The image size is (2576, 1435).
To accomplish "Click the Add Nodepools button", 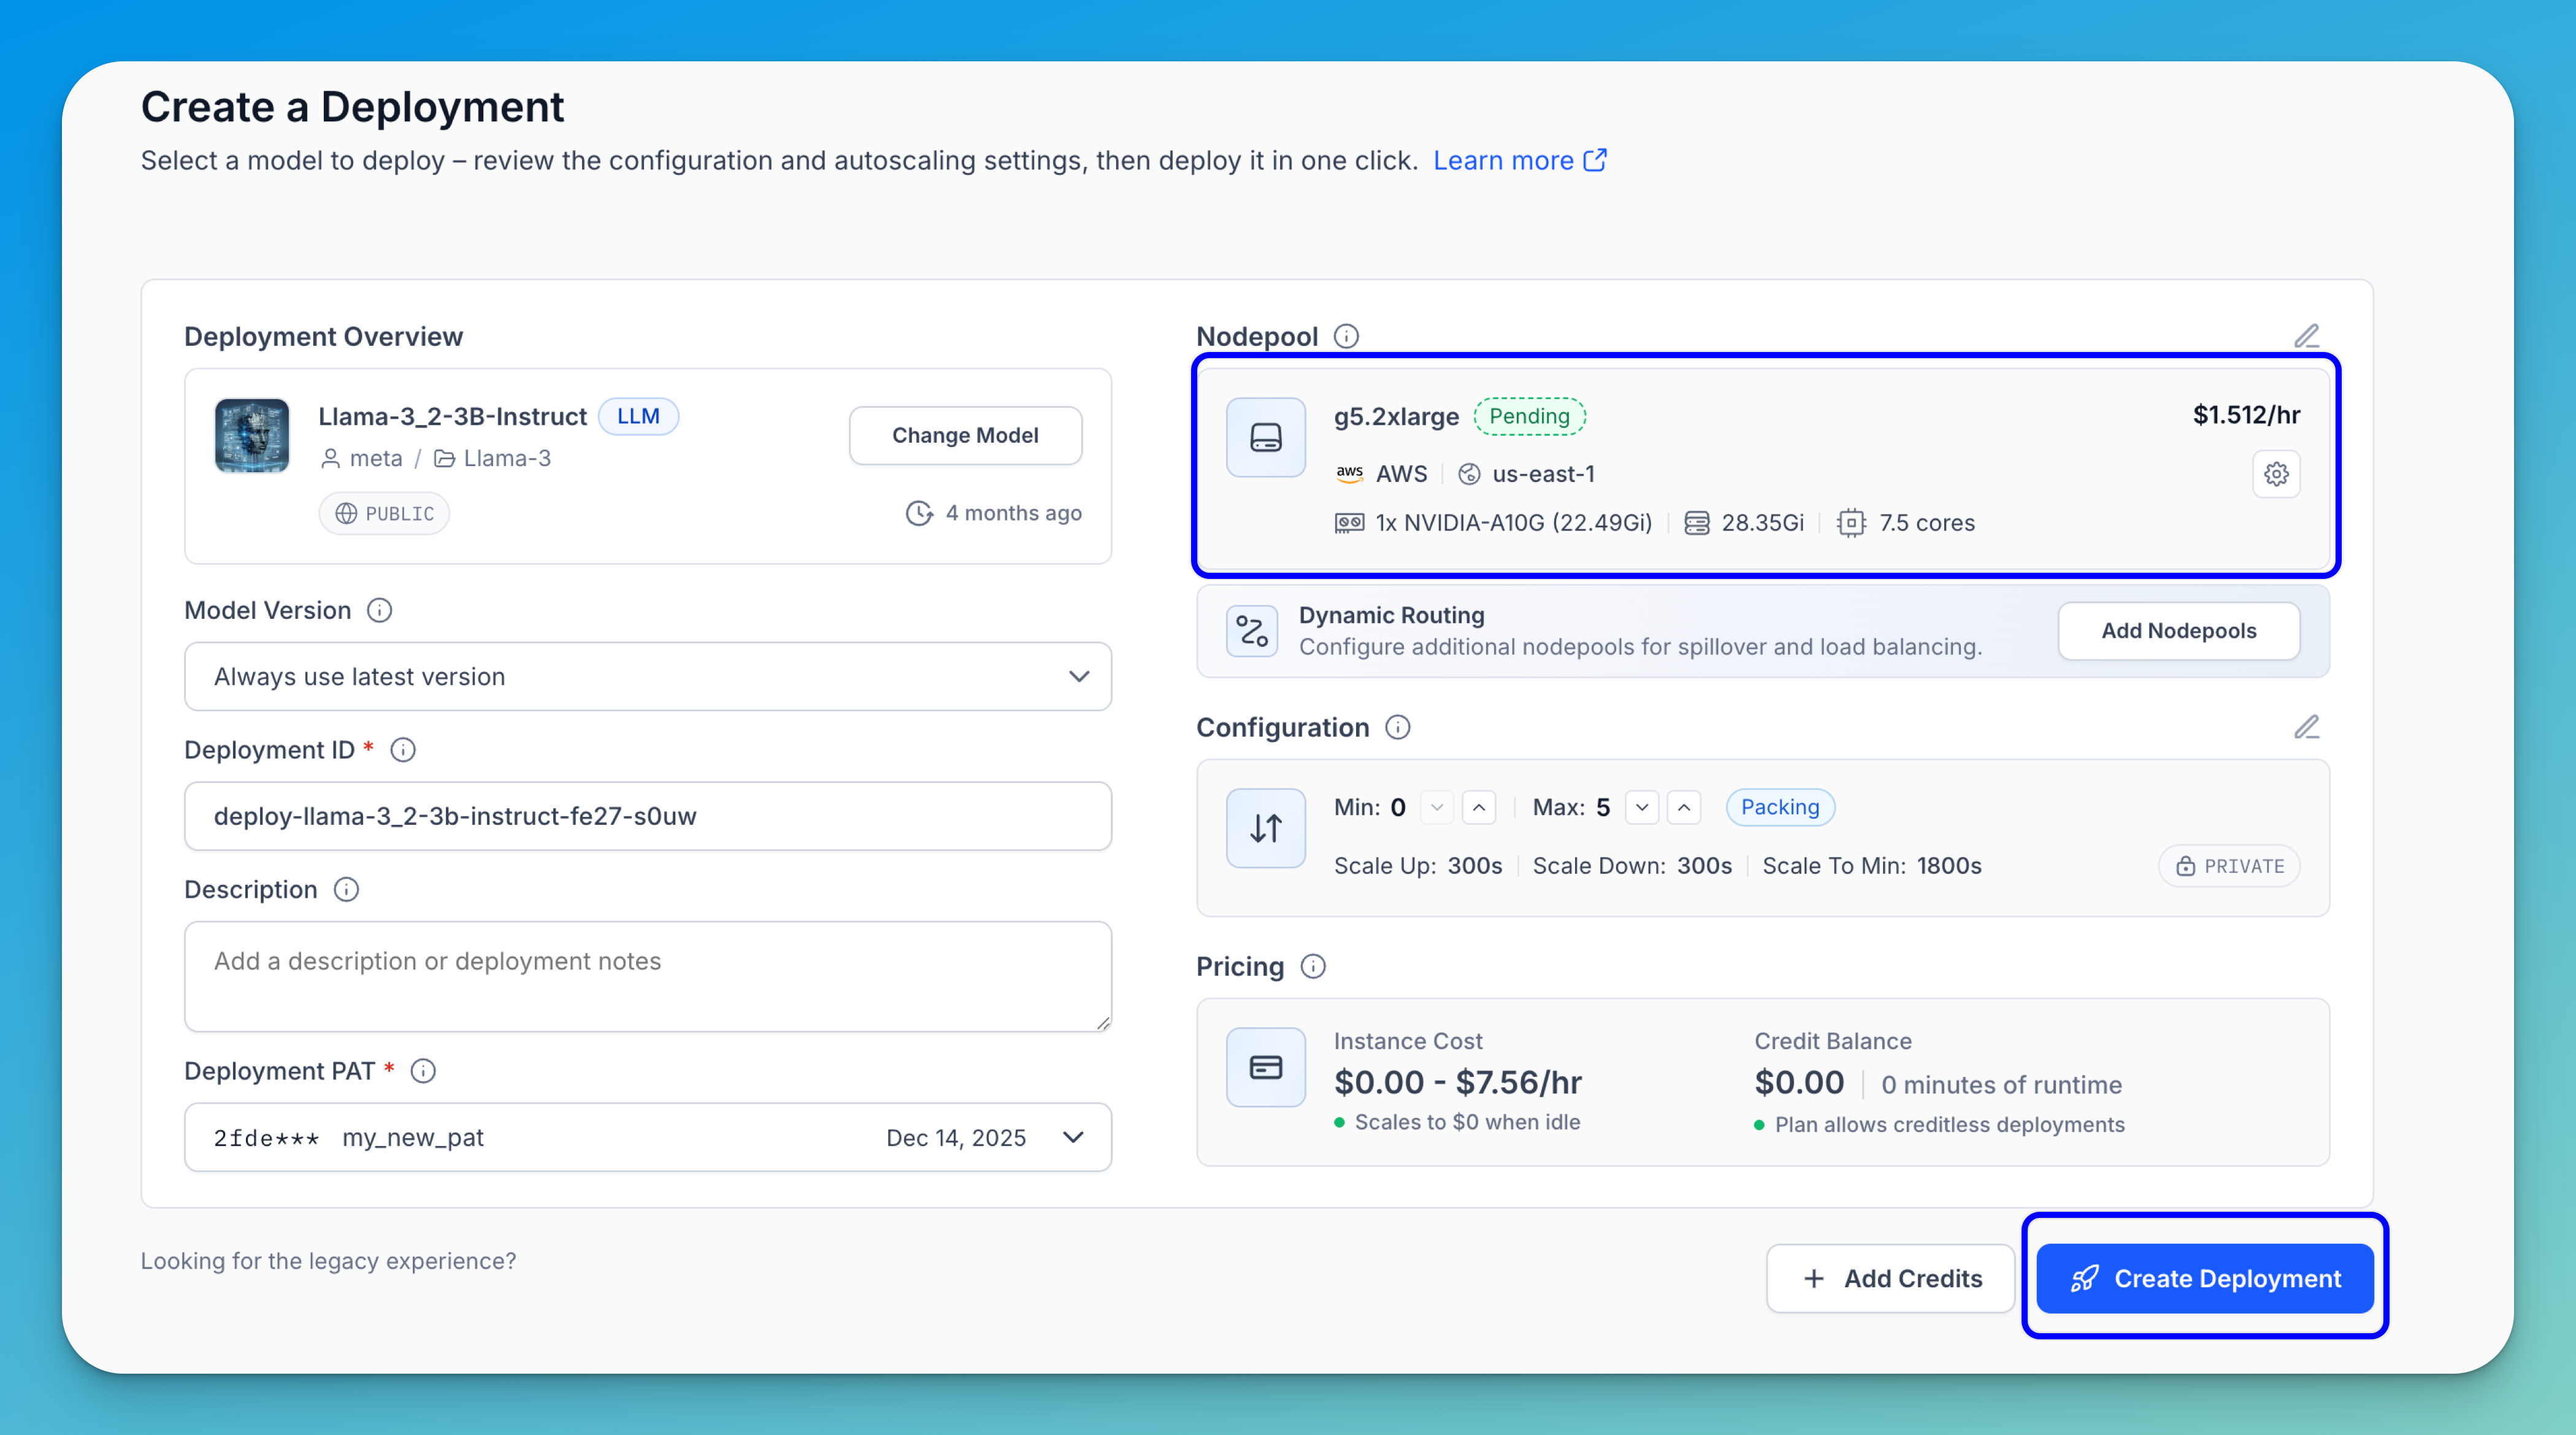I will [2178, 631].
